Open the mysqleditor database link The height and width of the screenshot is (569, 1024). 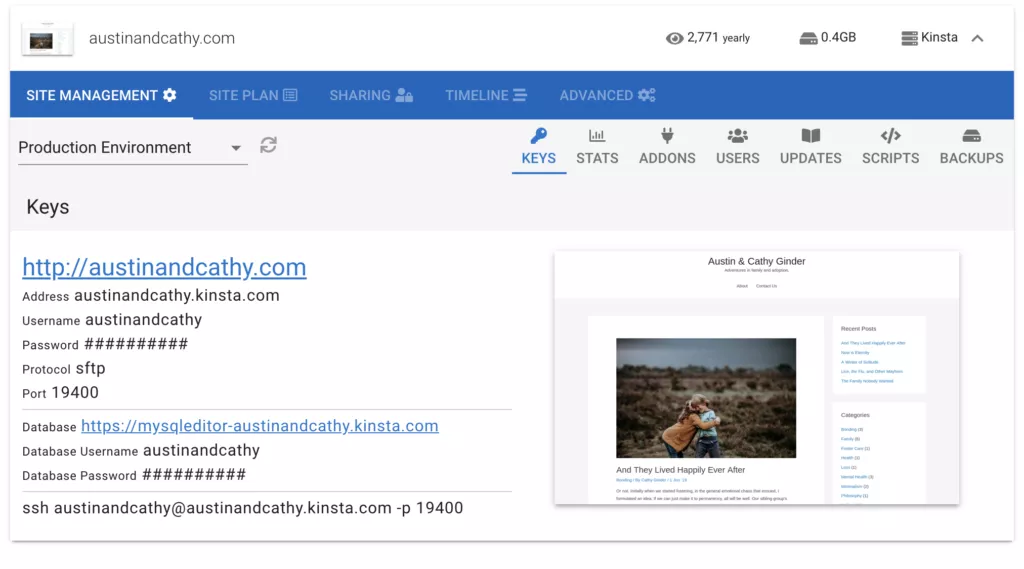[259, 426]
